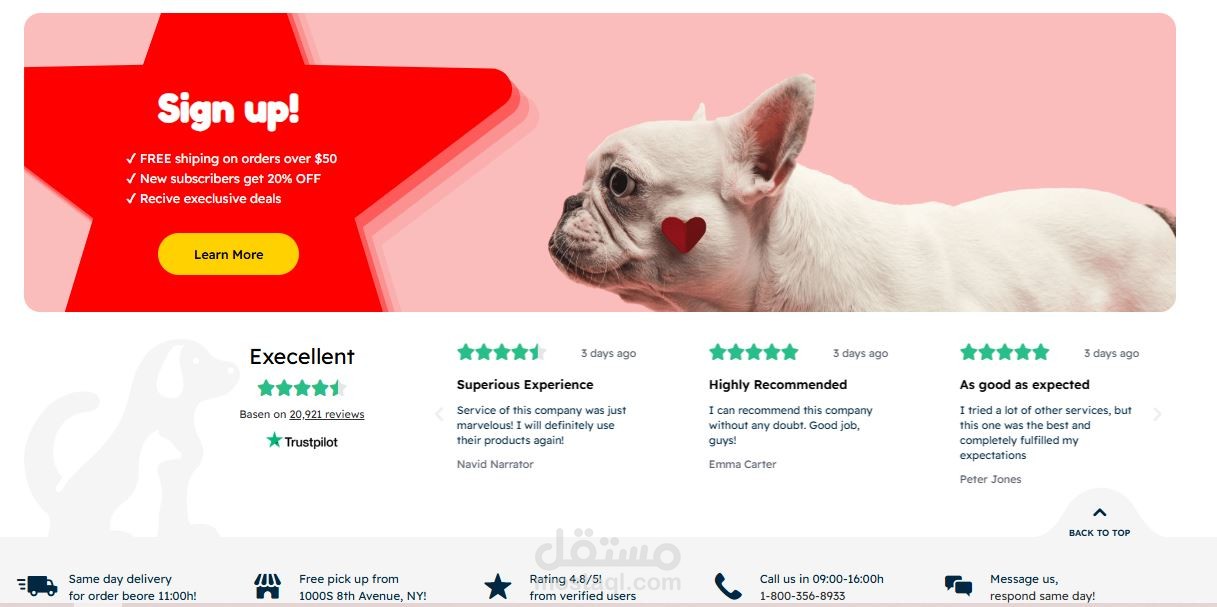Click the phone call icon
The height and width of the screenshot is (607, 1217).
728,586
